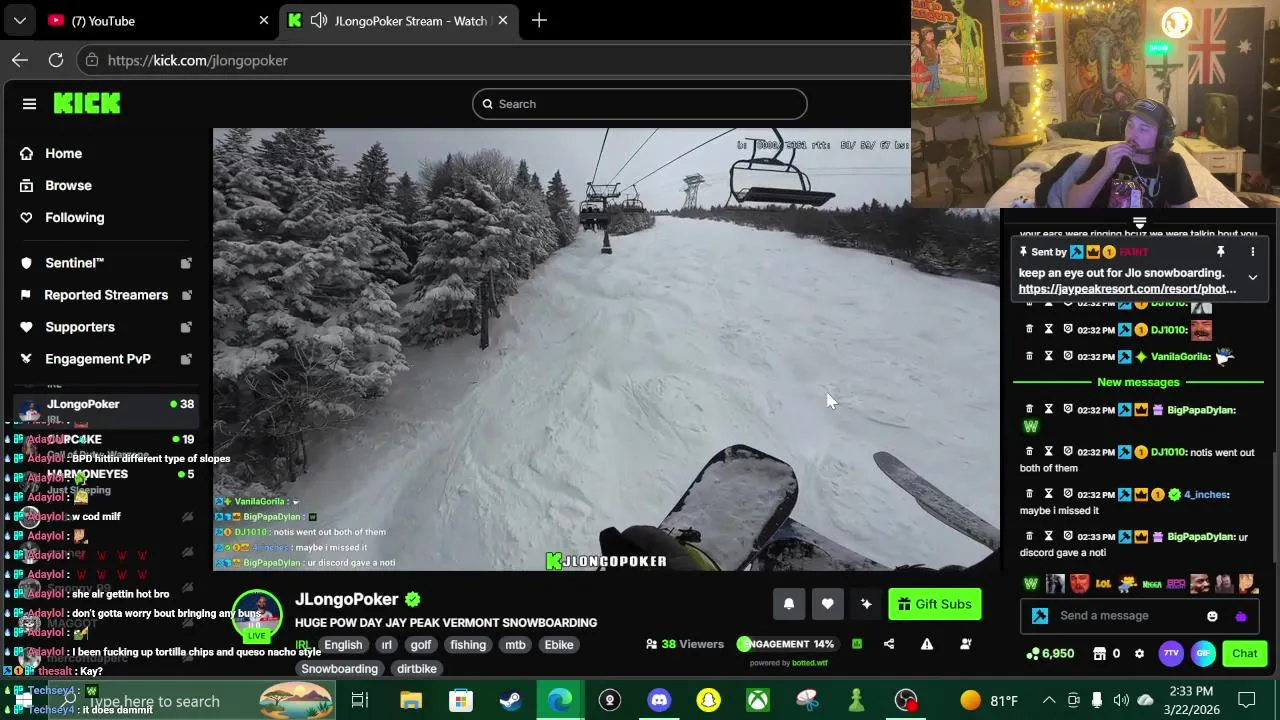1280x720 pixels.
Task: Go back in browser
Action: pos(20,60)
